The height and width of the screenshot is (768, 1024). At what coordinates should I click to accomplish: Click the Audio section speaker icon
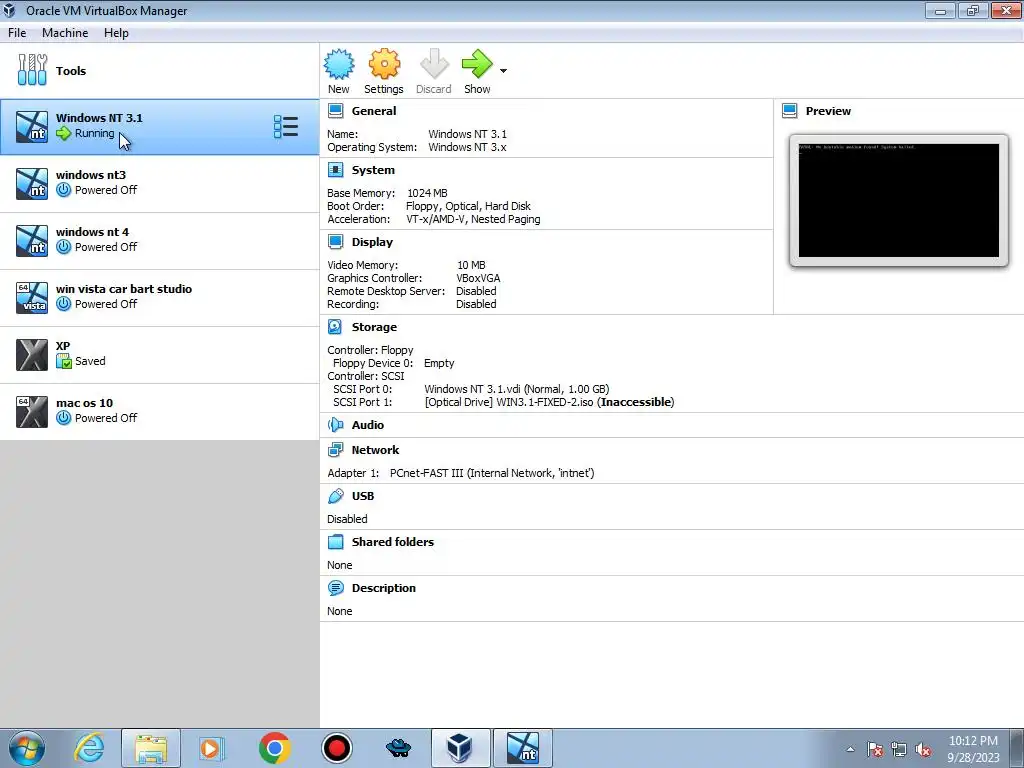[336, 424]
